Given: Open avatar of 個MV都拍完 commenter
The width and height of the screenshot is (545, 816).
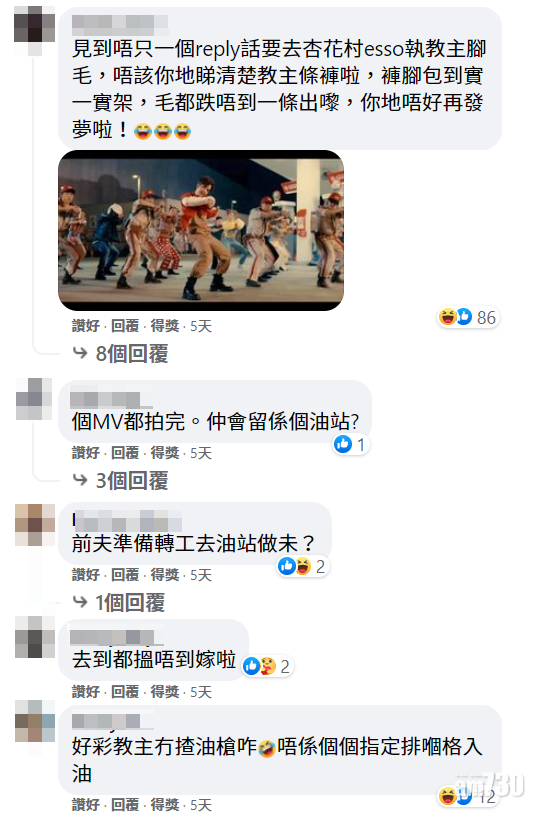Looking at the screenshot, I should 34,399.
